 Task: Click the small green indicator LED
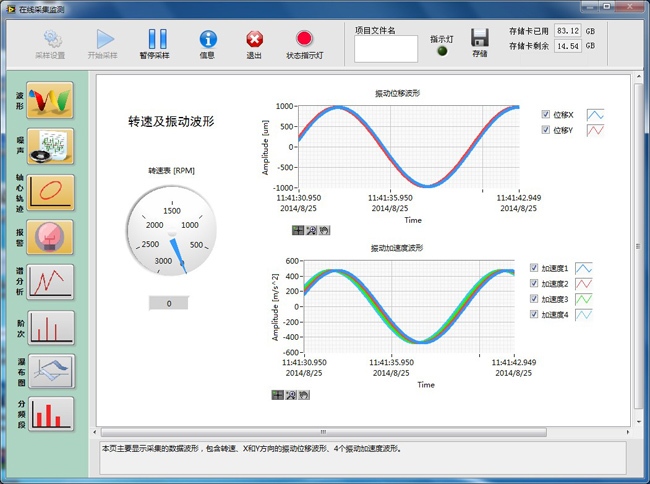click(442, 51)
